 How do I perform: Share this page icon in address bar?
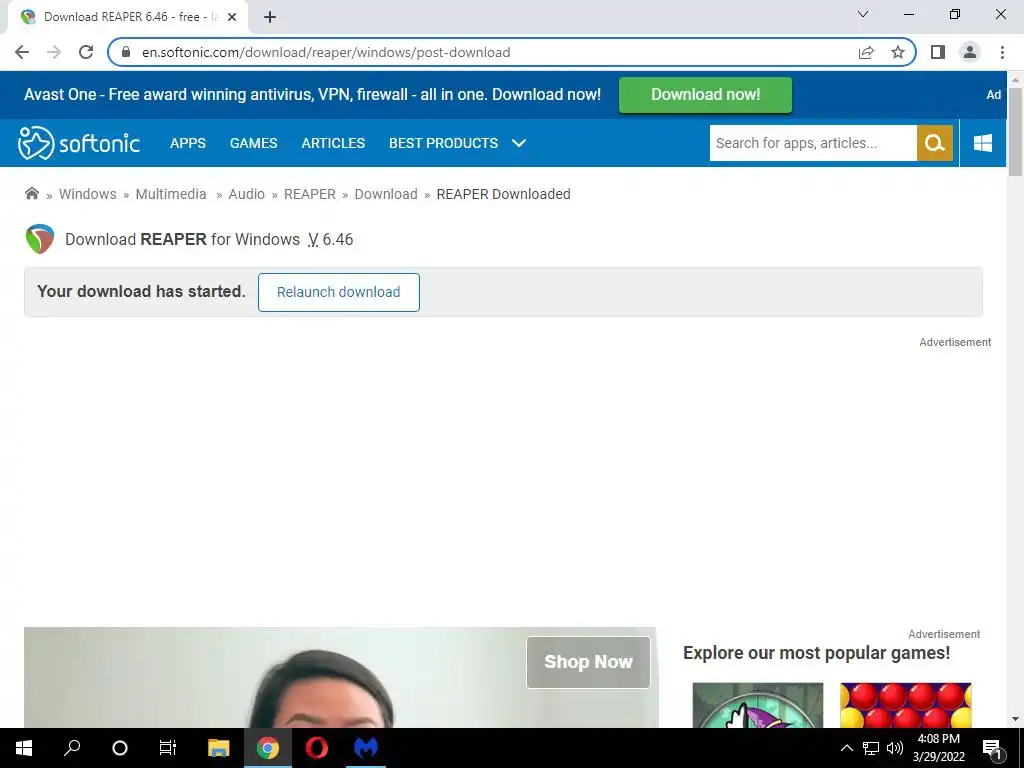pyautogui.click(x=866, y=52)
